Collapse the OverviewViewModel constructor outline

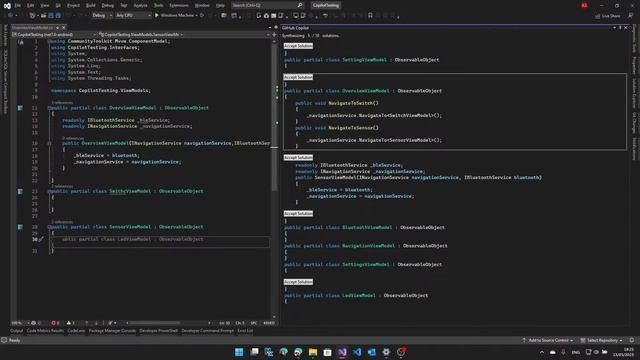tap(49, 144)
